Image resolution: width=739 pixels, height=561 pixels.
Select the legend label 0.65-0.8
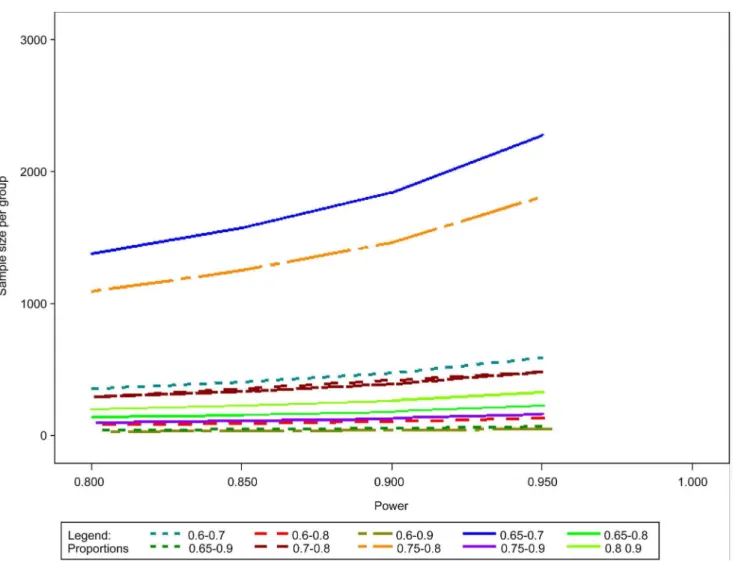point(626,536)
